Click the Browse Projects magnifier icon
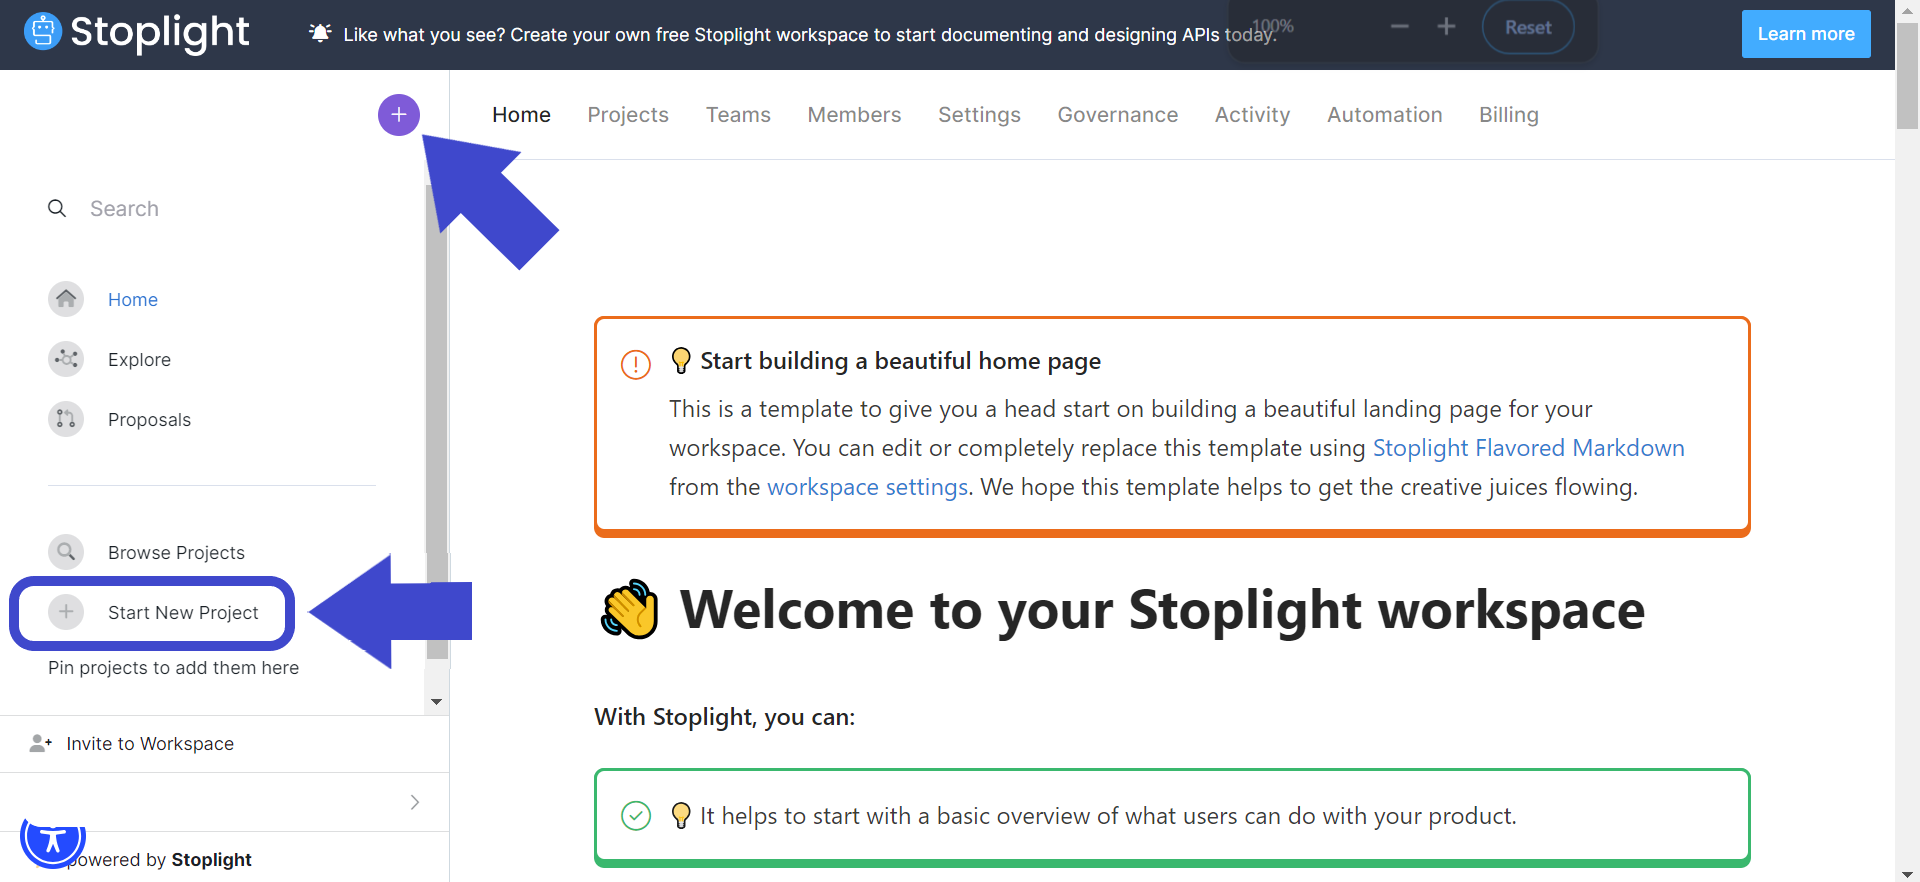The height and width of the screenshot is (882, 1920). point(66,552)
